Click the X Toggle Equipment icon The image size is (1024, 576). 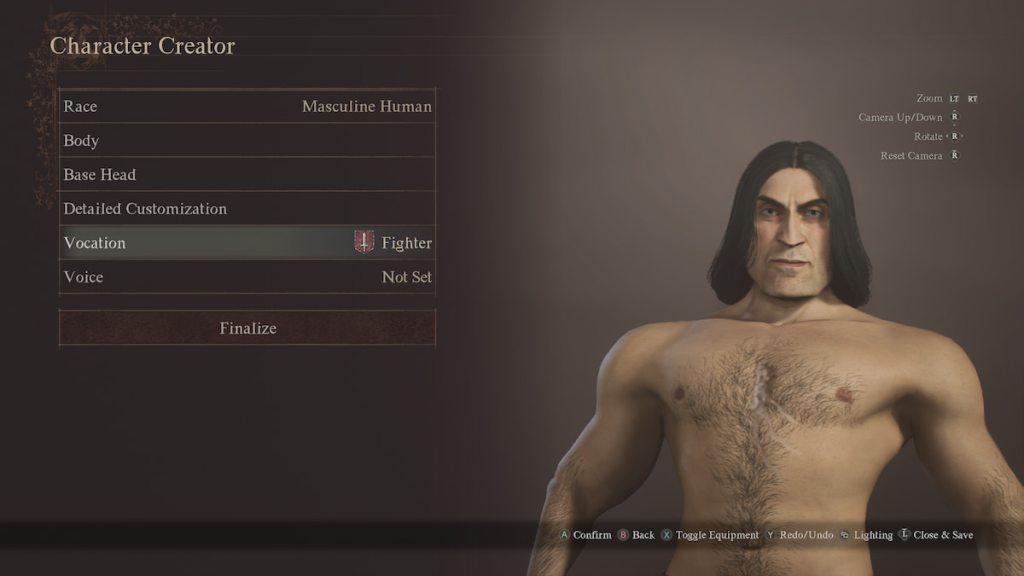pos(666,535)
